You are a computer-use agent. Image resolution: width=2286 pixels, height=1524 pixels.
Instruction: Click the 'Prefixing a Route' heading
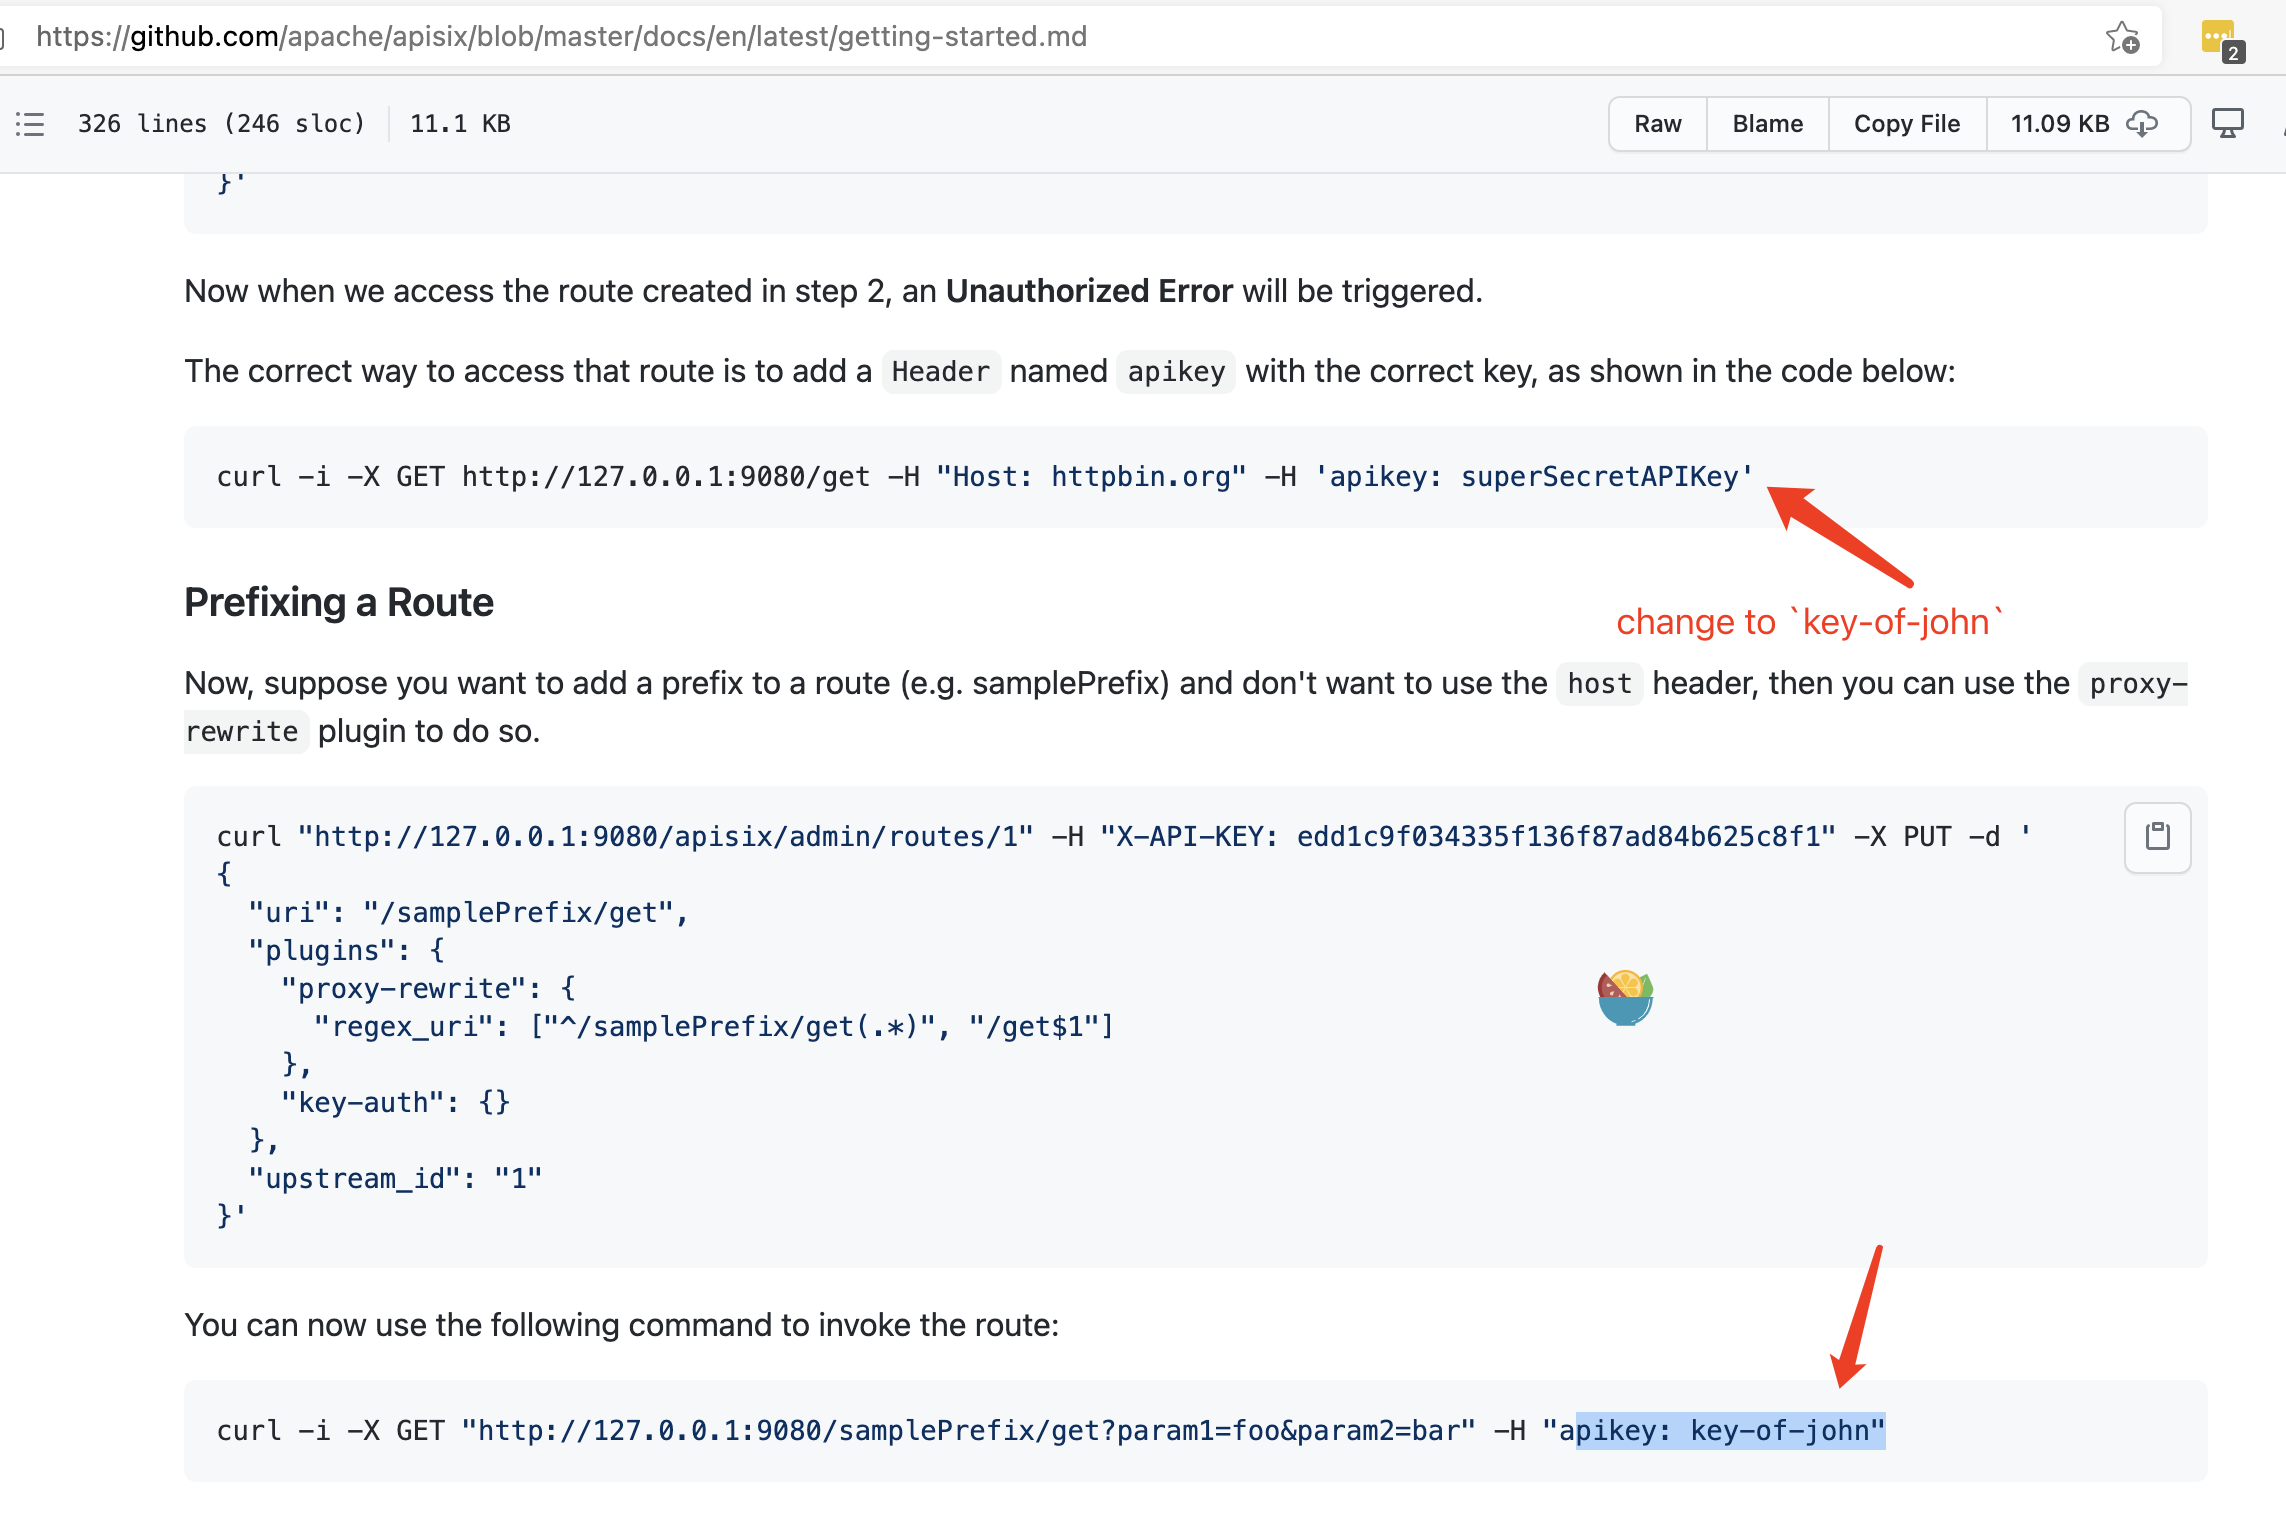[339, 603]
